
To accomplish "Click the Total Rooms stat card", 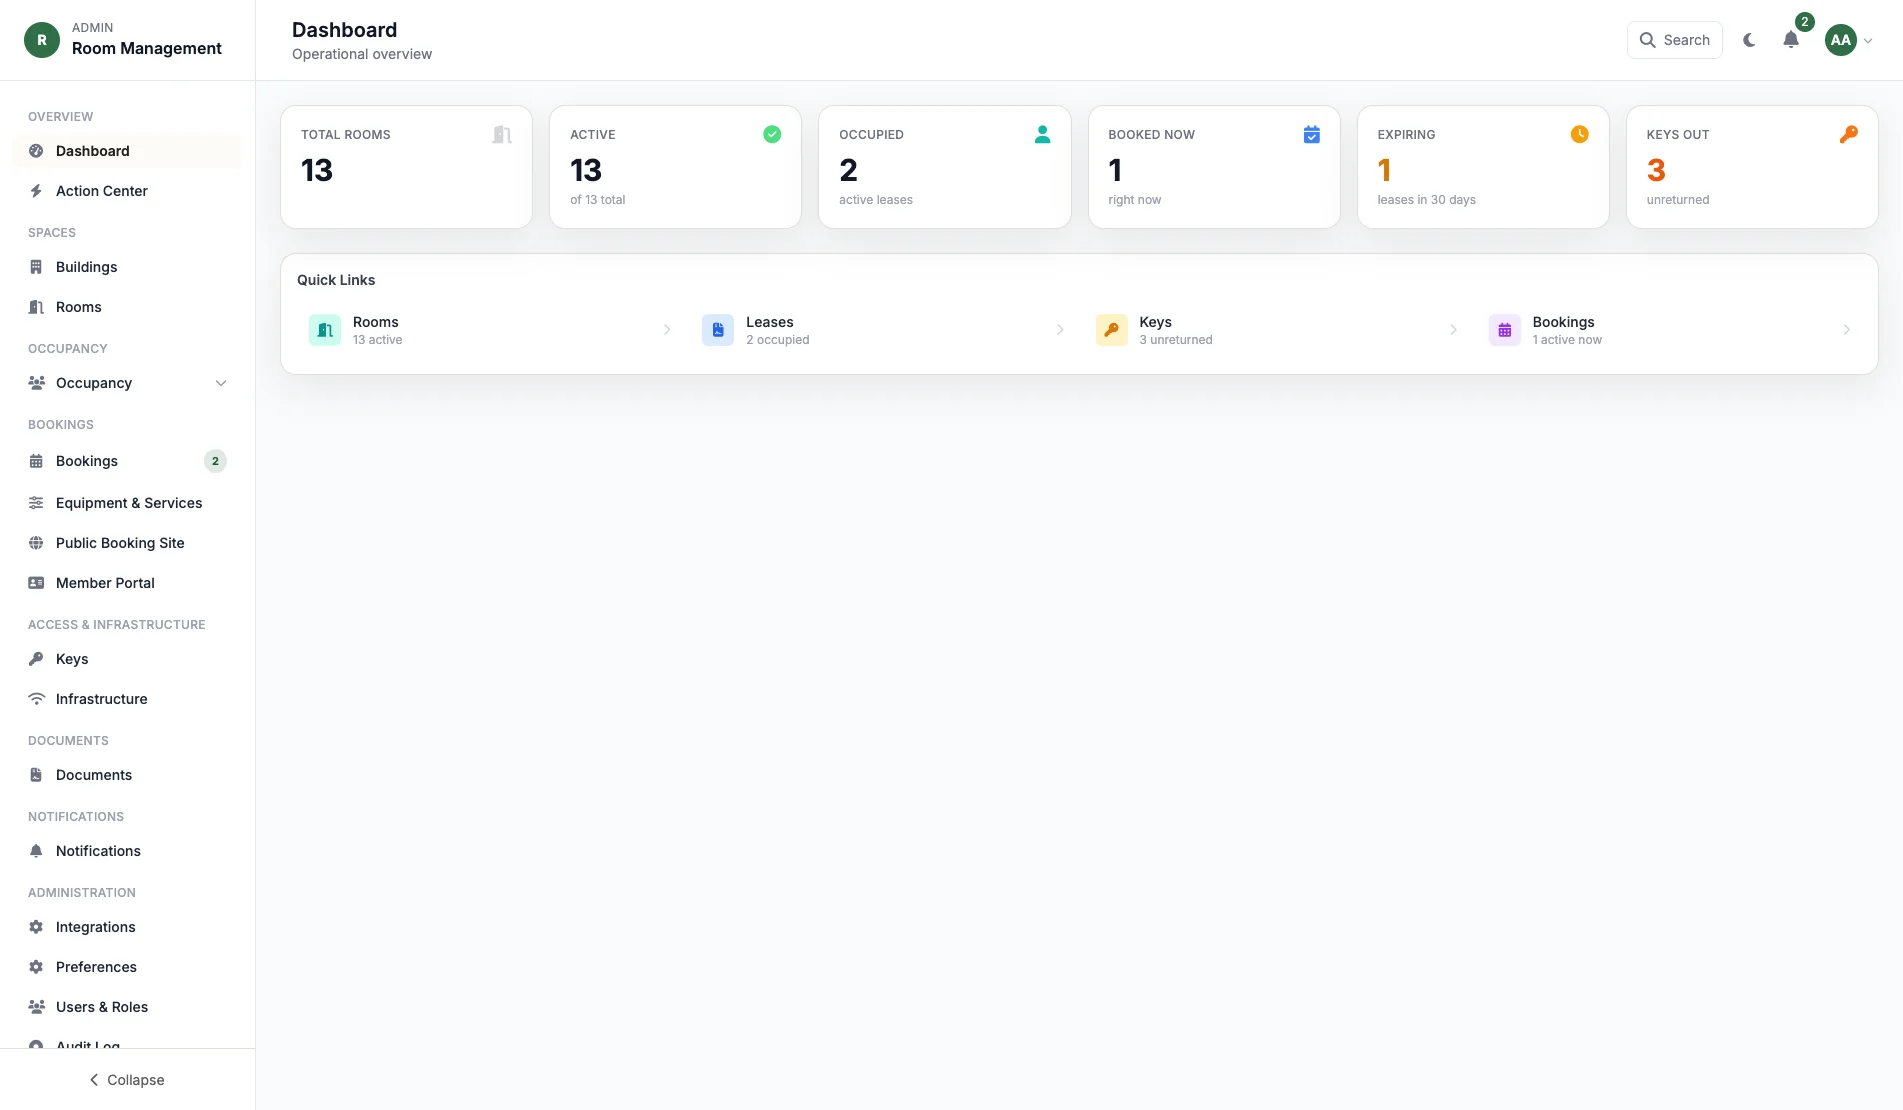I will coord(406,167).
